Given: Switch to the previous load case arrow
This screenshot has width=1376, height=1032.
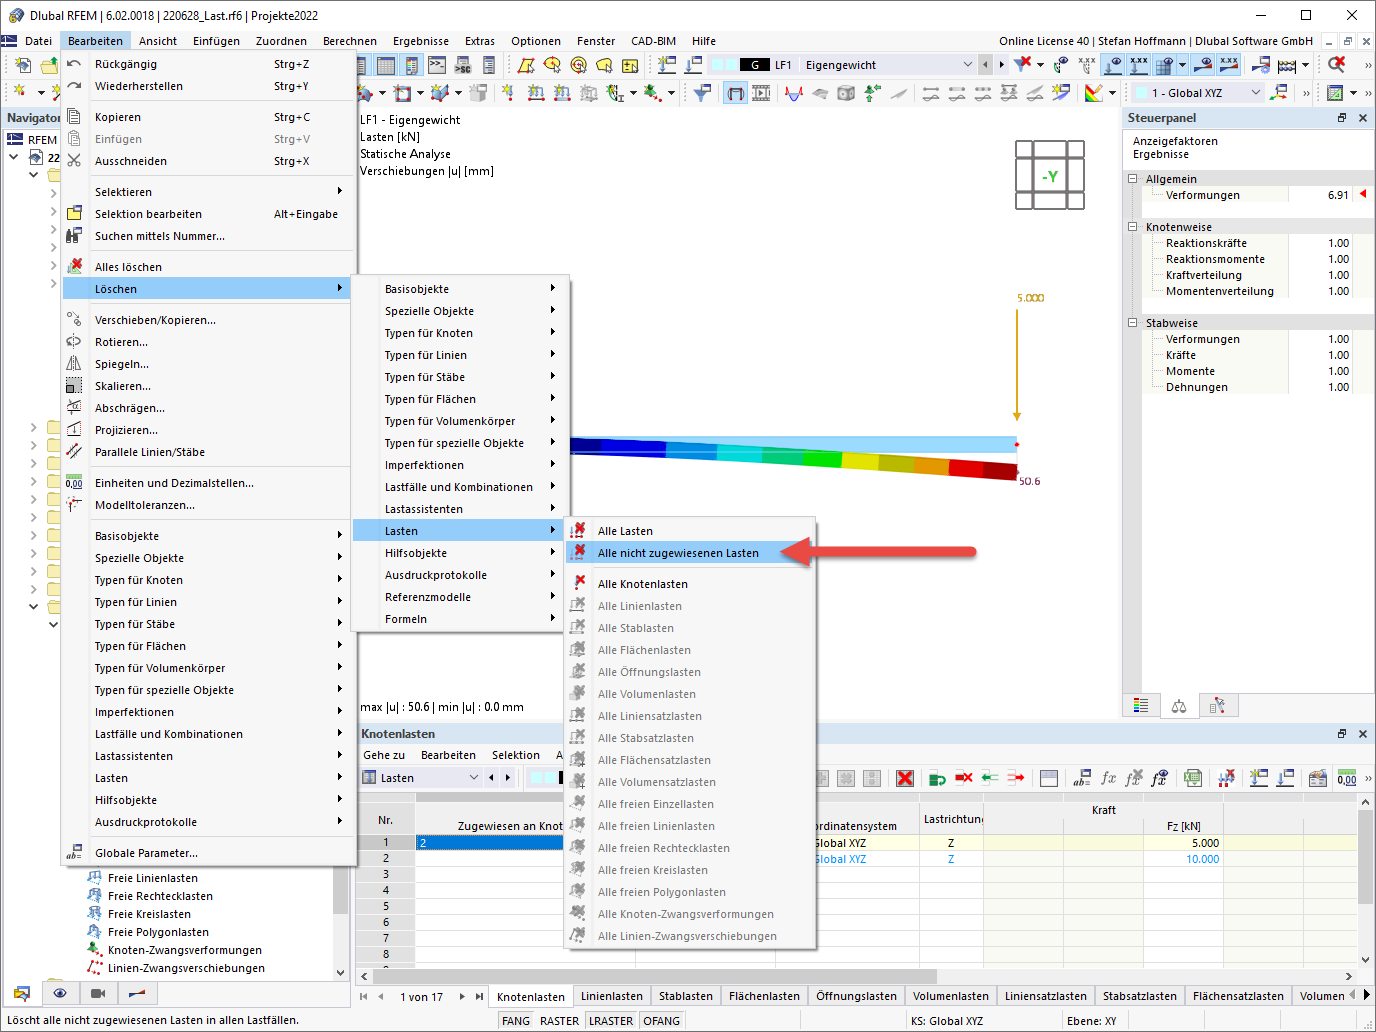Looking at the screenshot, I should pos(985,65).
